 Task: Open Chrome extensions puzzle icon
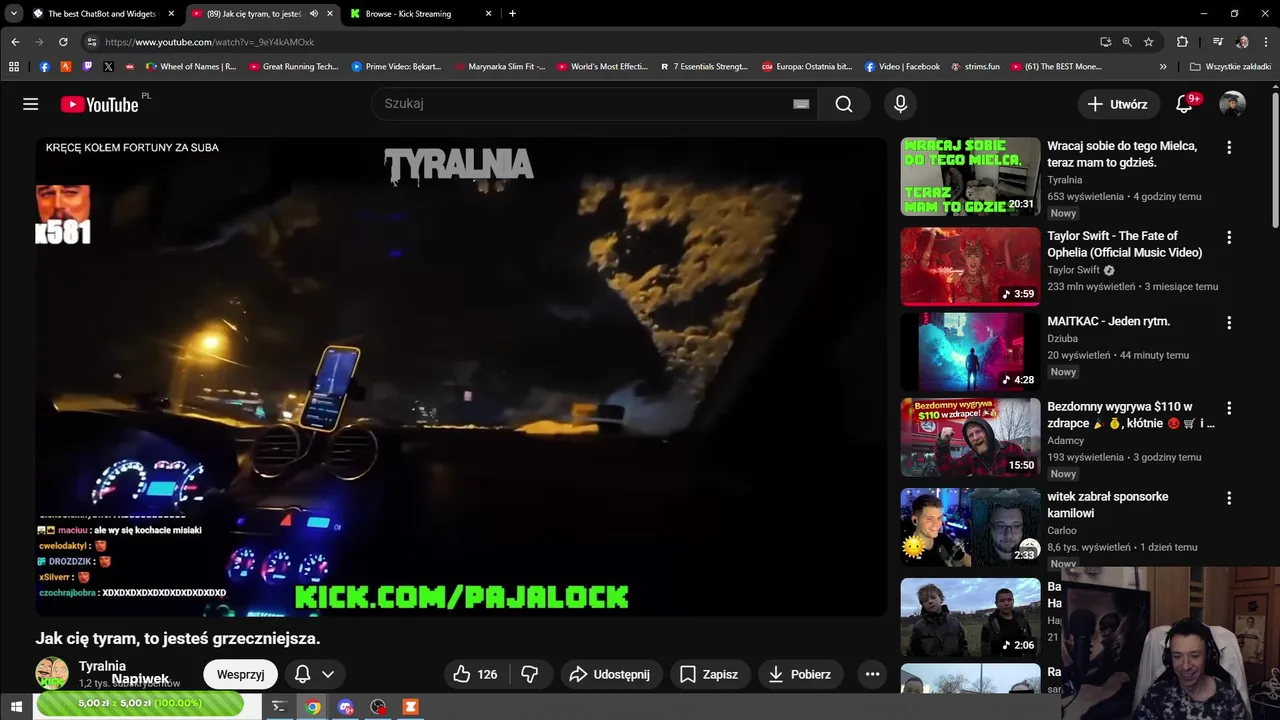pyautogui.click(x=1182, y=42)
